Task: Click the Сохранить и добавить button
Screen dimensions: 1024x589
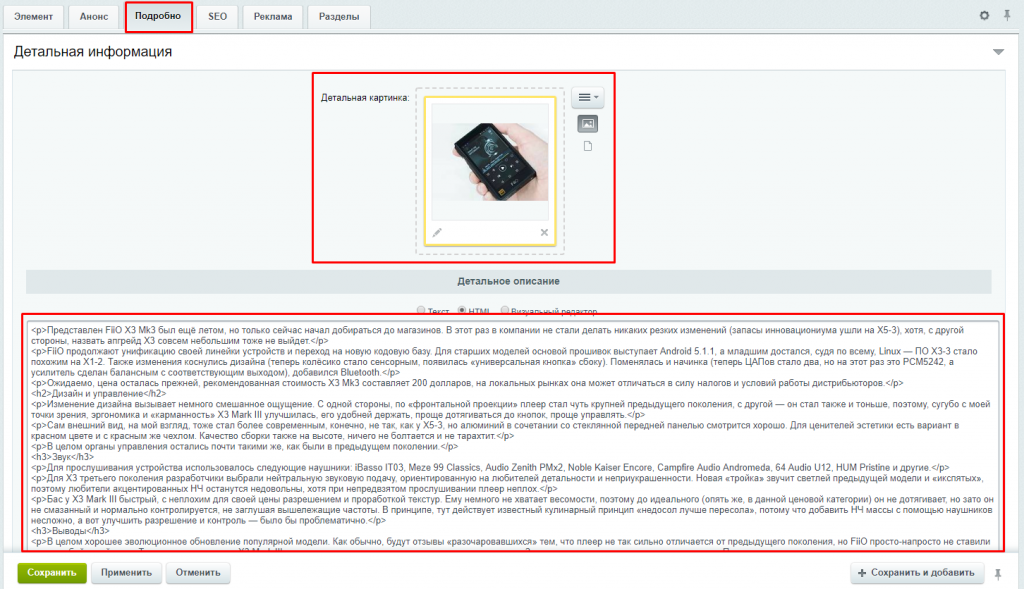Action: [916, 573]
